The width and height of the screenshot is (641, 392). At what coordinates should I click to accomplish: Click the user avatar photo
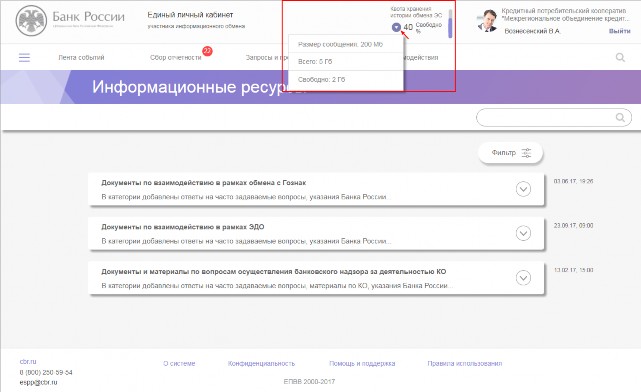[x=487, y=21]
